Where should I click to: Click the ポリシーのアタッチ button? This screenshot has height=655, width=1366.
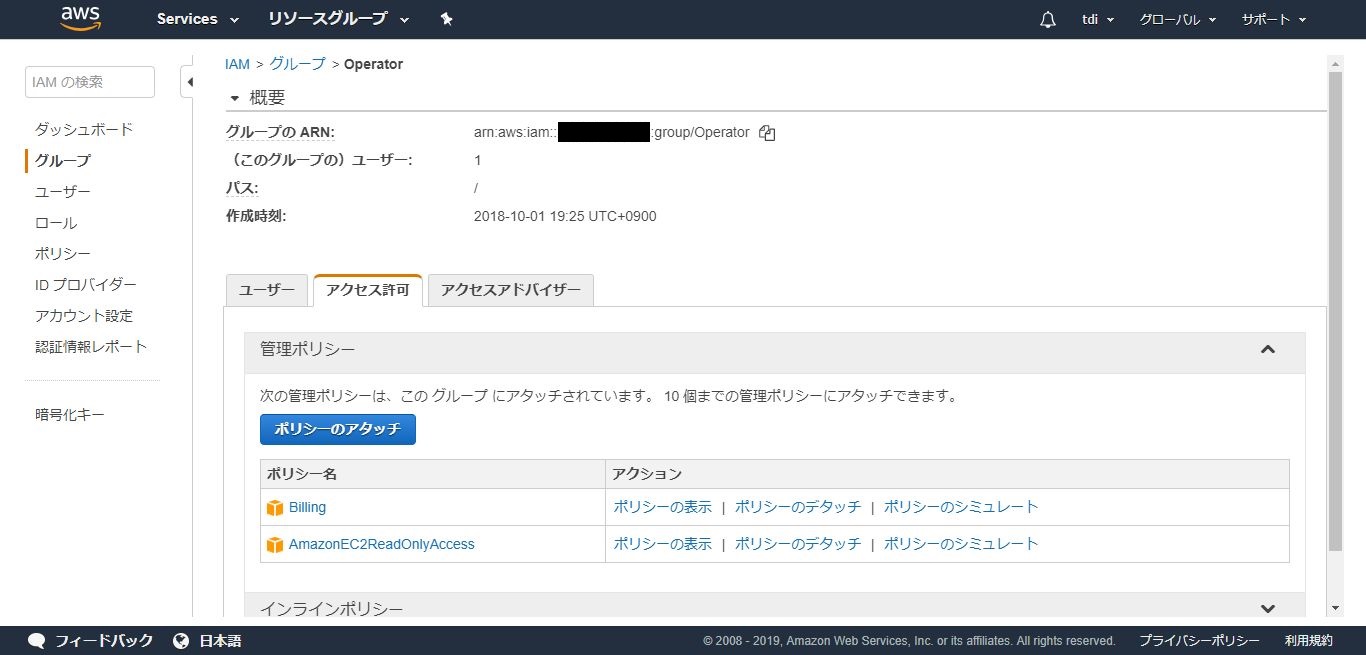pos(337,429)
